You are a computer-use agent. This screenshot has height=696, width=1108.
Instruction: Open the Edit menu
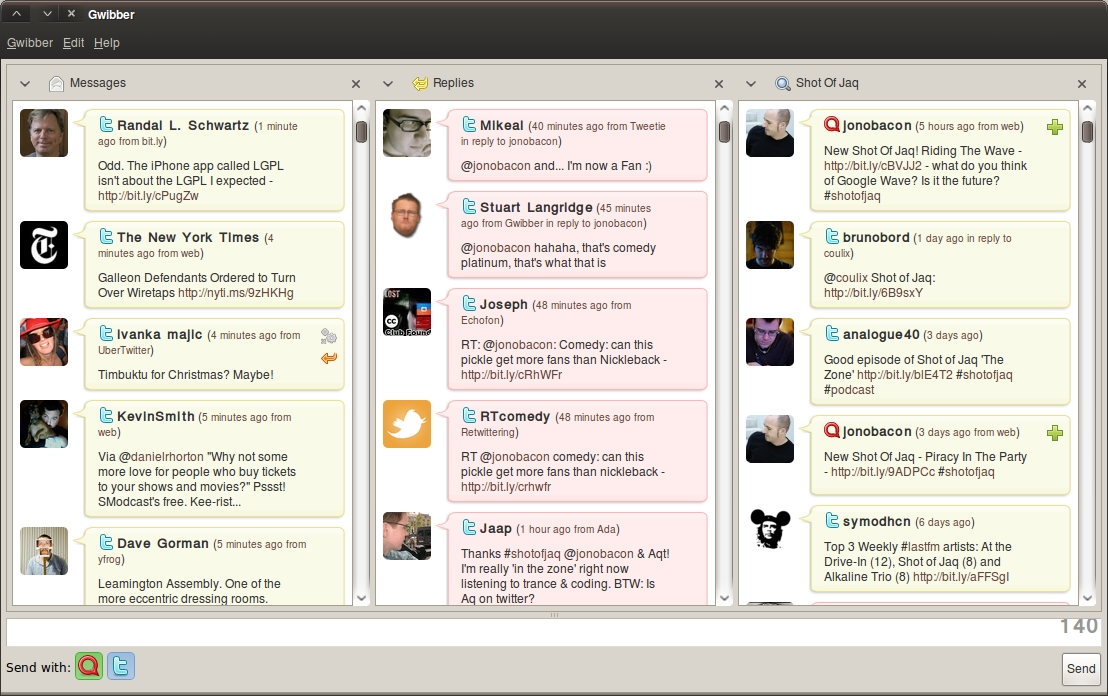coord(73,43)
